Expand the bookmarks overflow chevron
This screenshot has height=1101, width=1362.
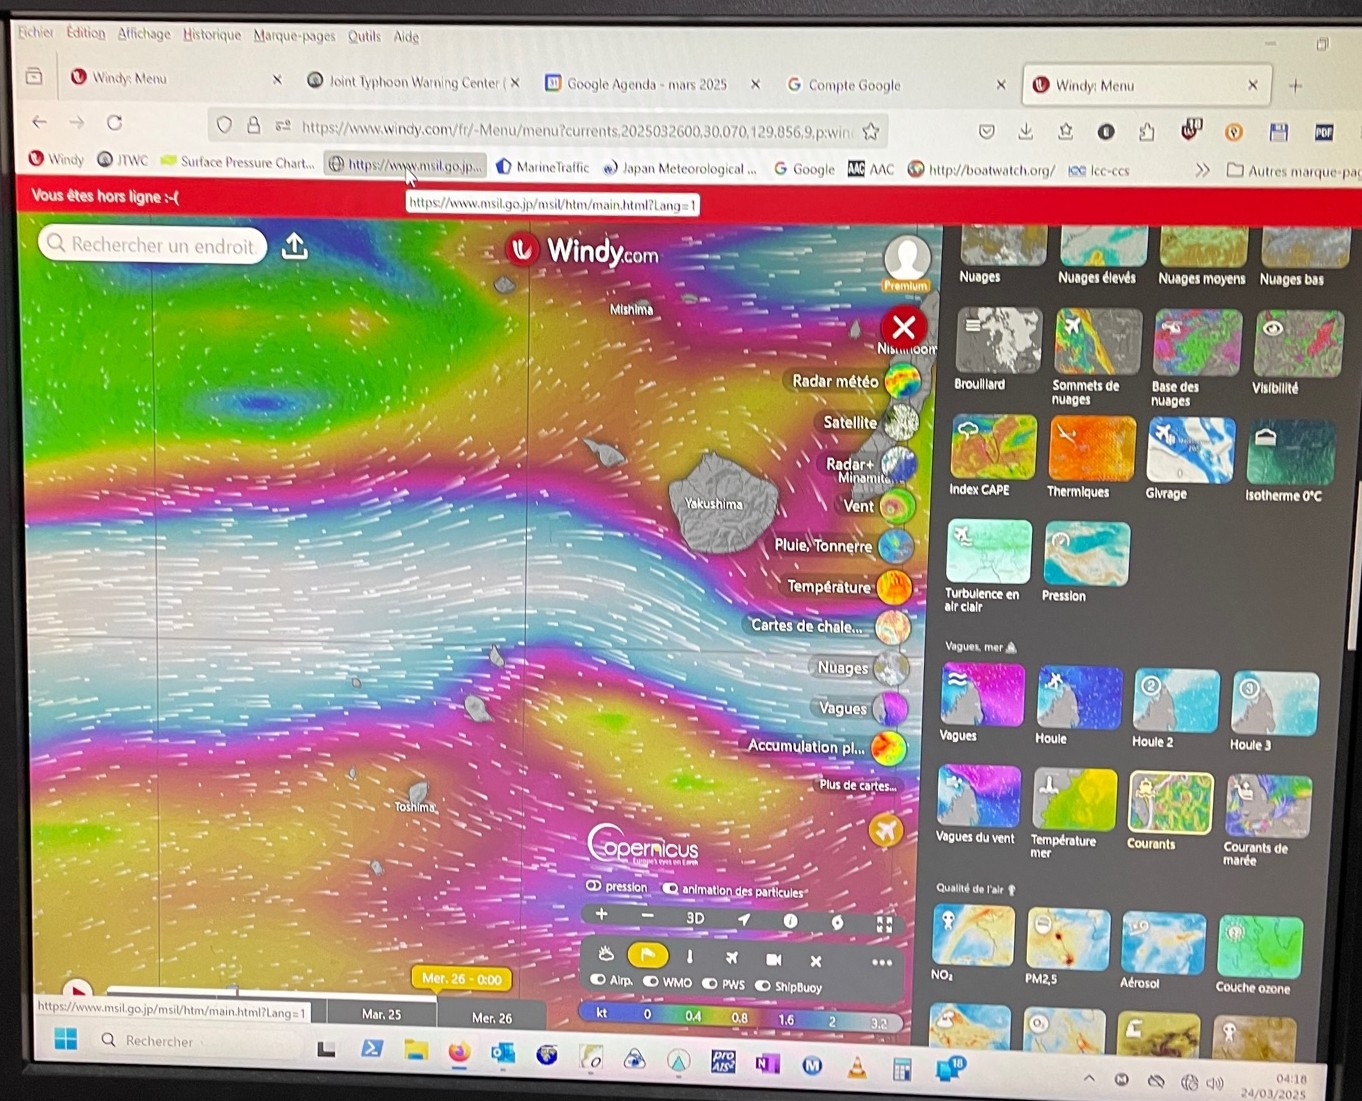(x=1202, y=170)
